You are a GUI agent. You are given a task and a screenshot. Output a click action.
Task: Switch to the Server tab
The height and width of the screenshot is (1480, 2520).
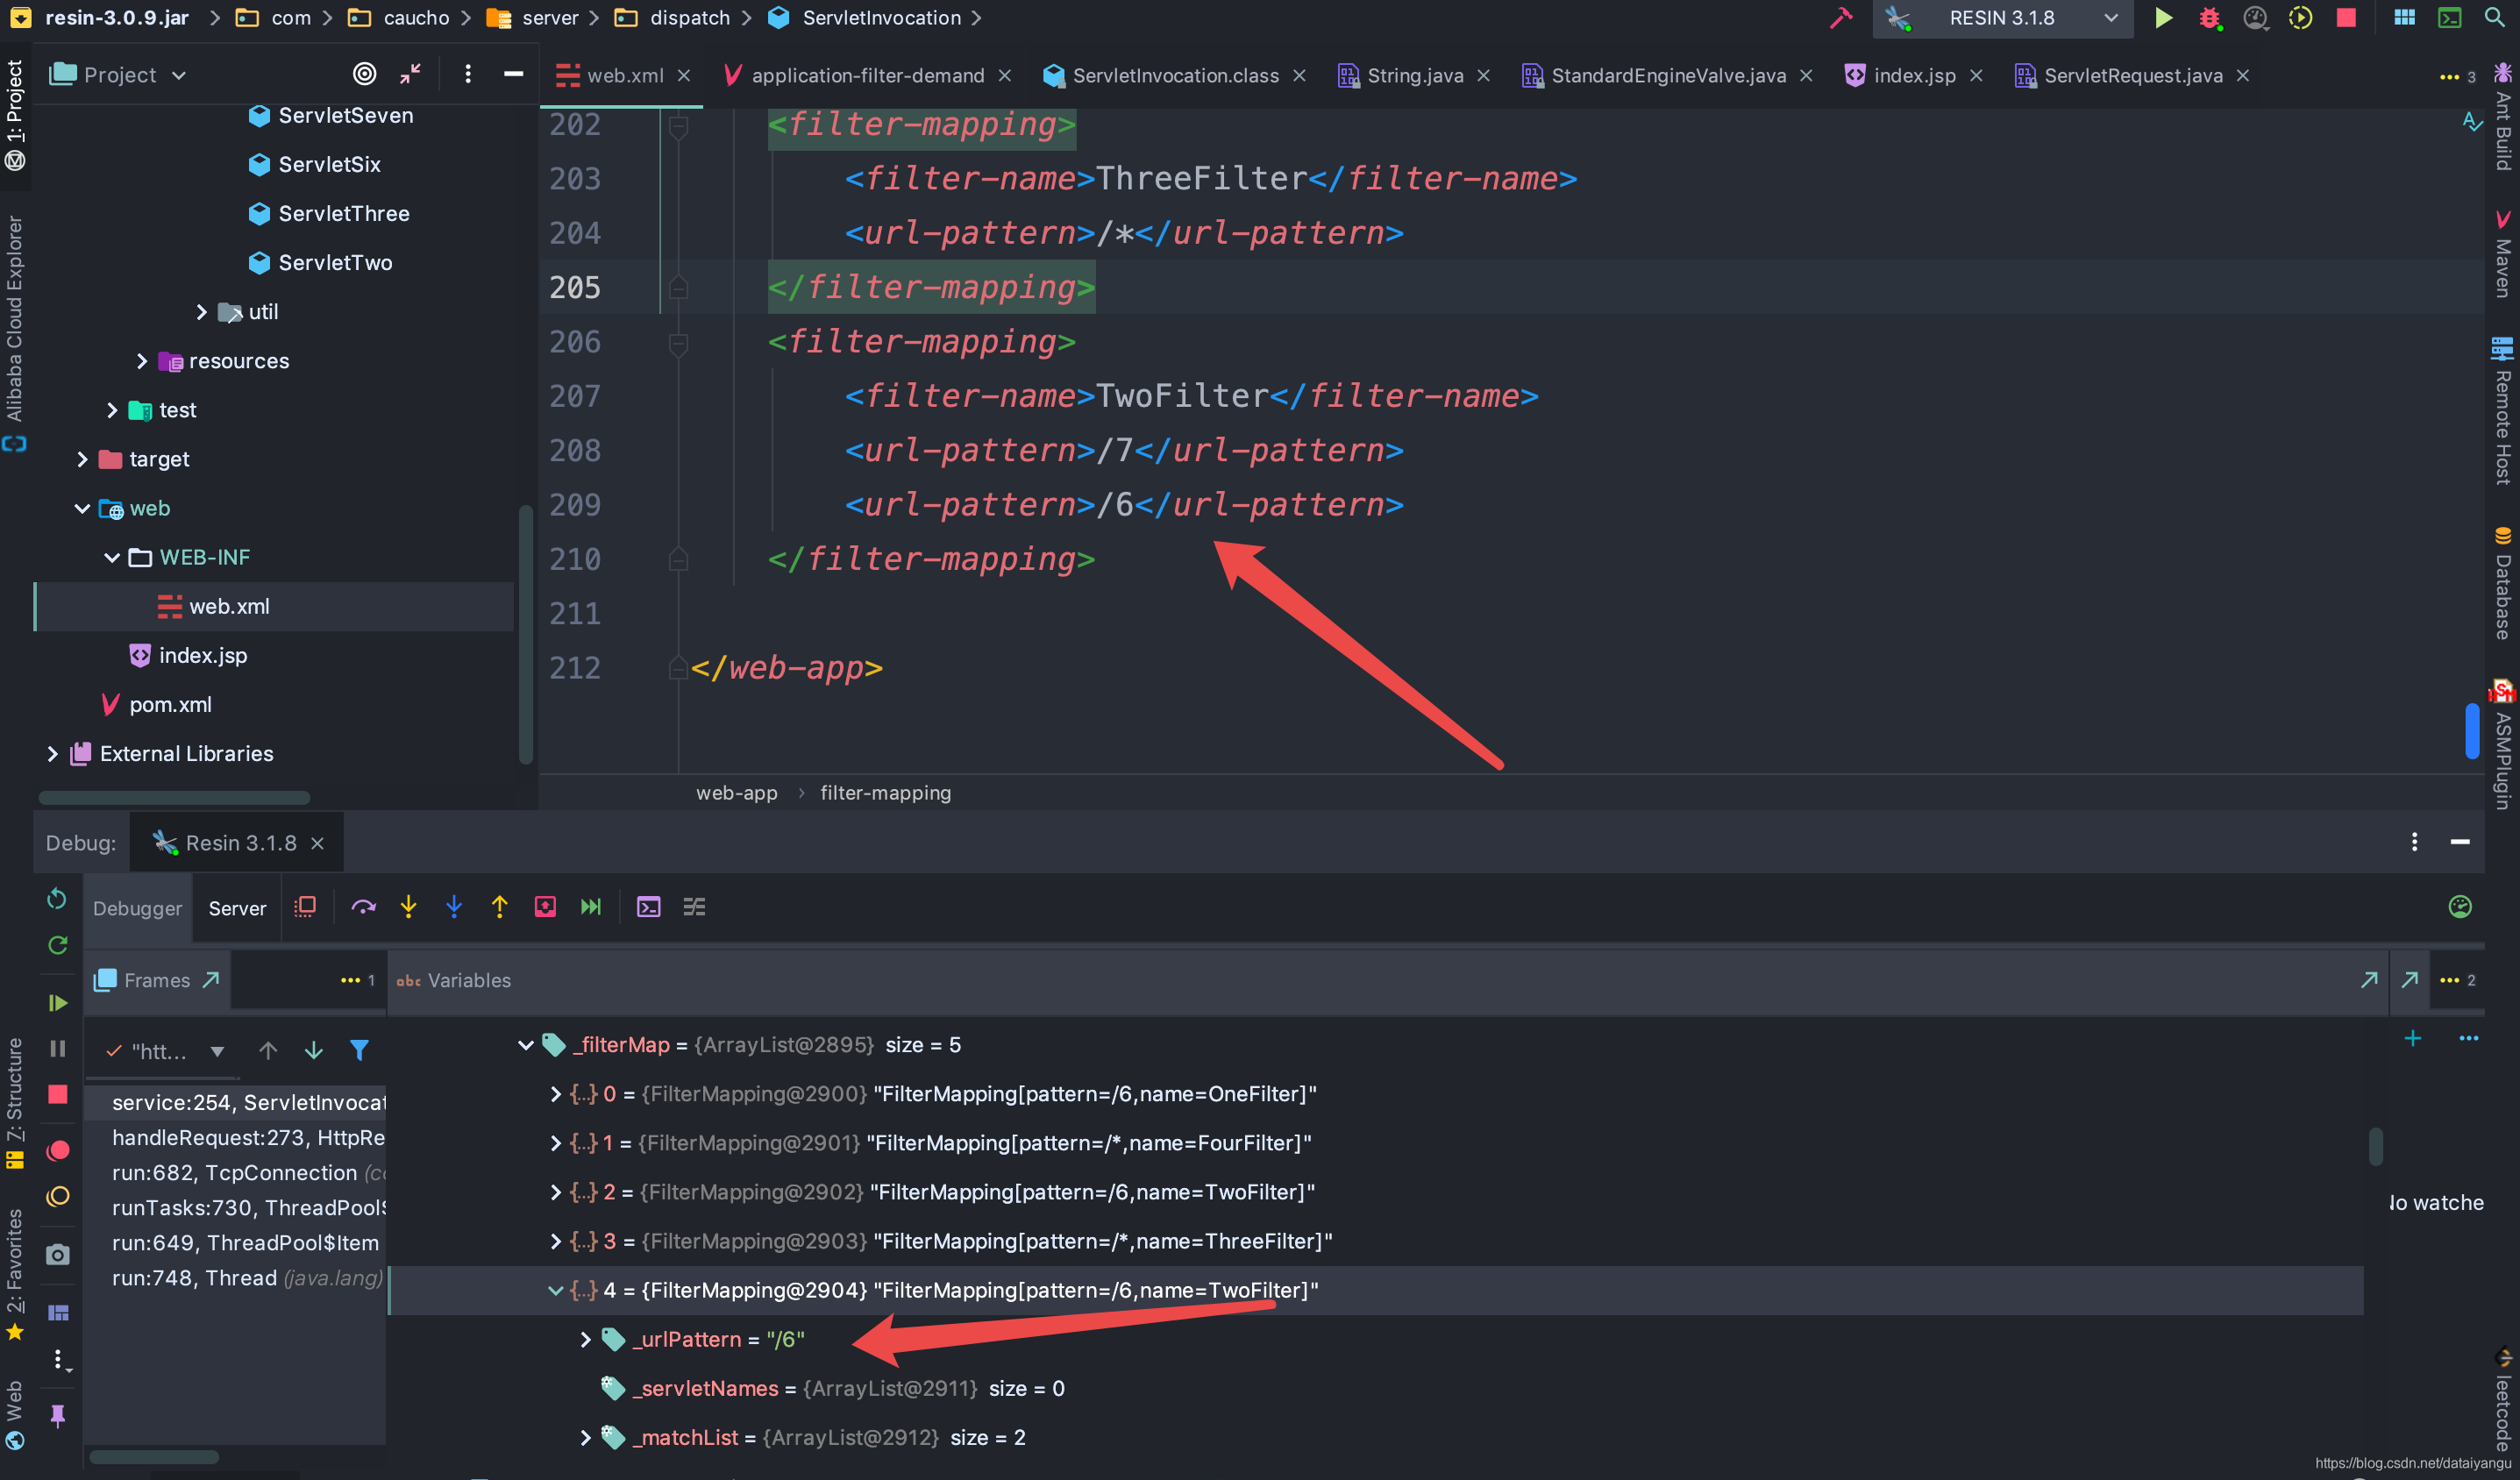[237, 908]
